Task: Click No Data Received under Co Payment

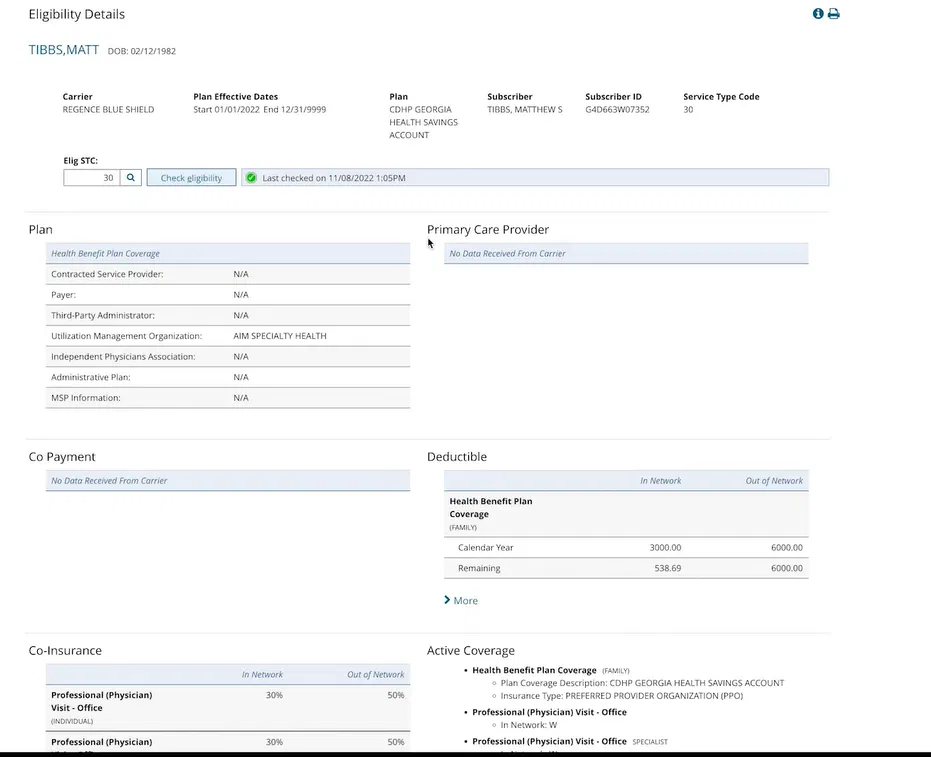Action: (x=109, y=480)
